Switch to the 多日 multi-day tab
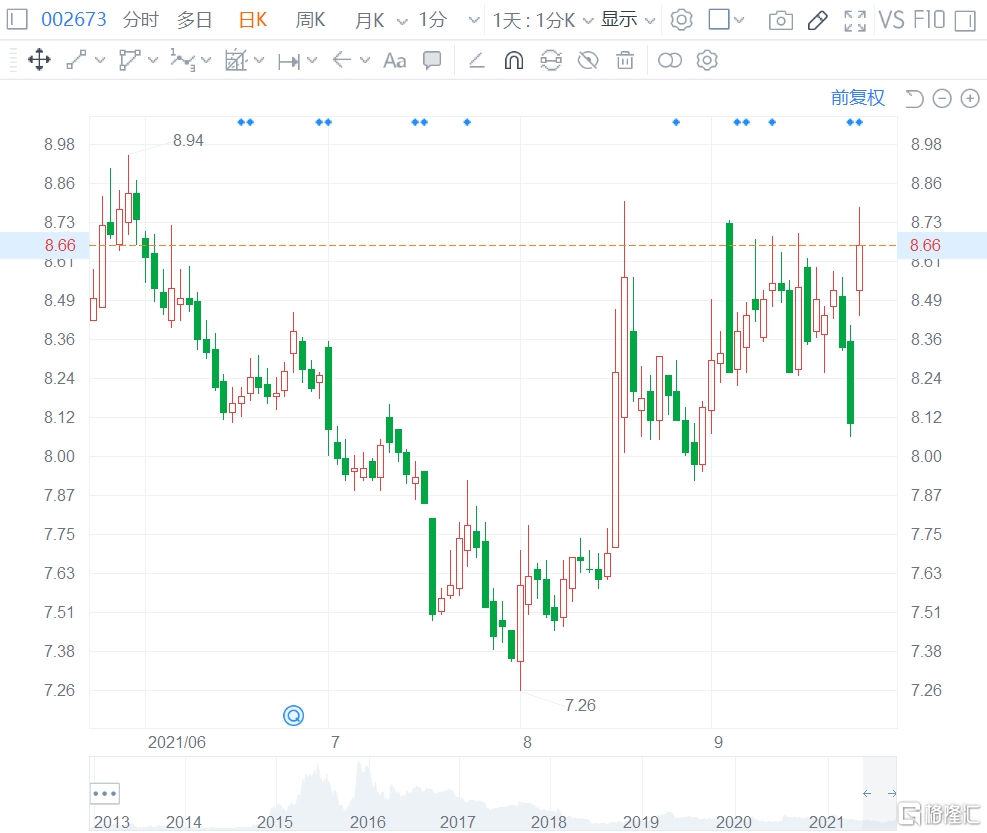This screenshot has width=987, height=833. [x=194, y=20]
